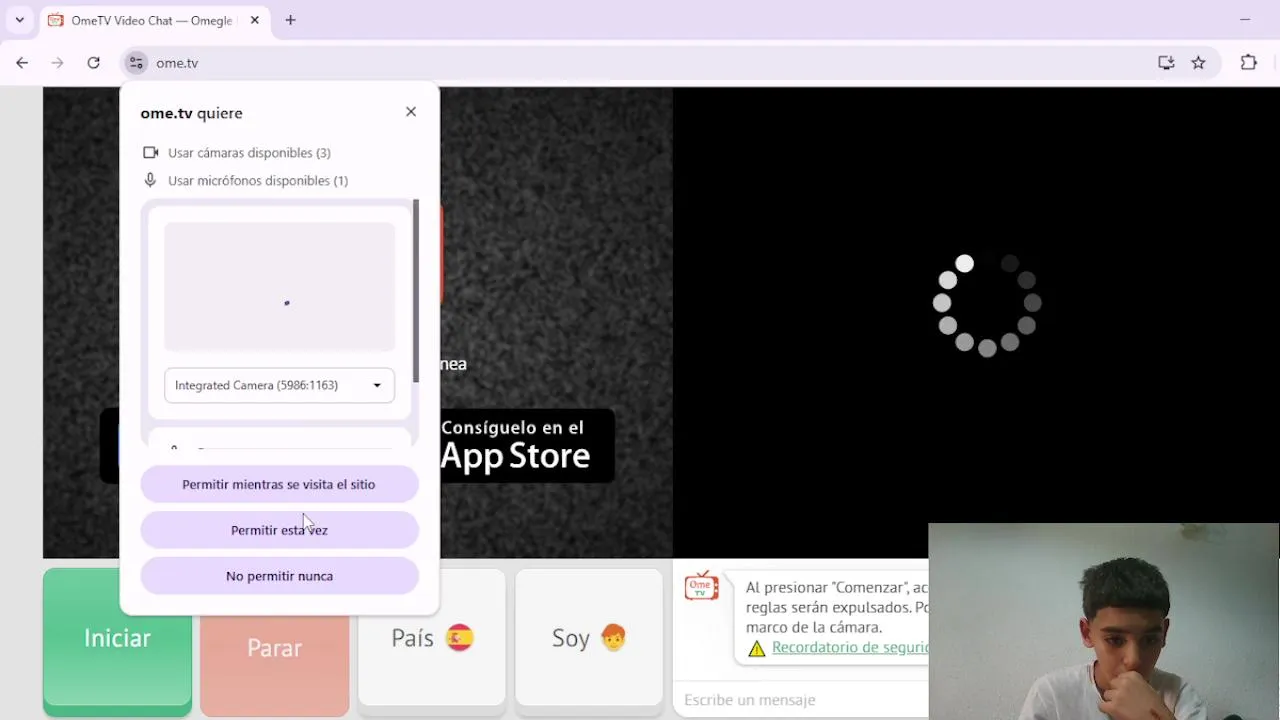The height and width of the screenshot is (720, 1280).
Task: Open the País country selector
Action: pos(432,638)
